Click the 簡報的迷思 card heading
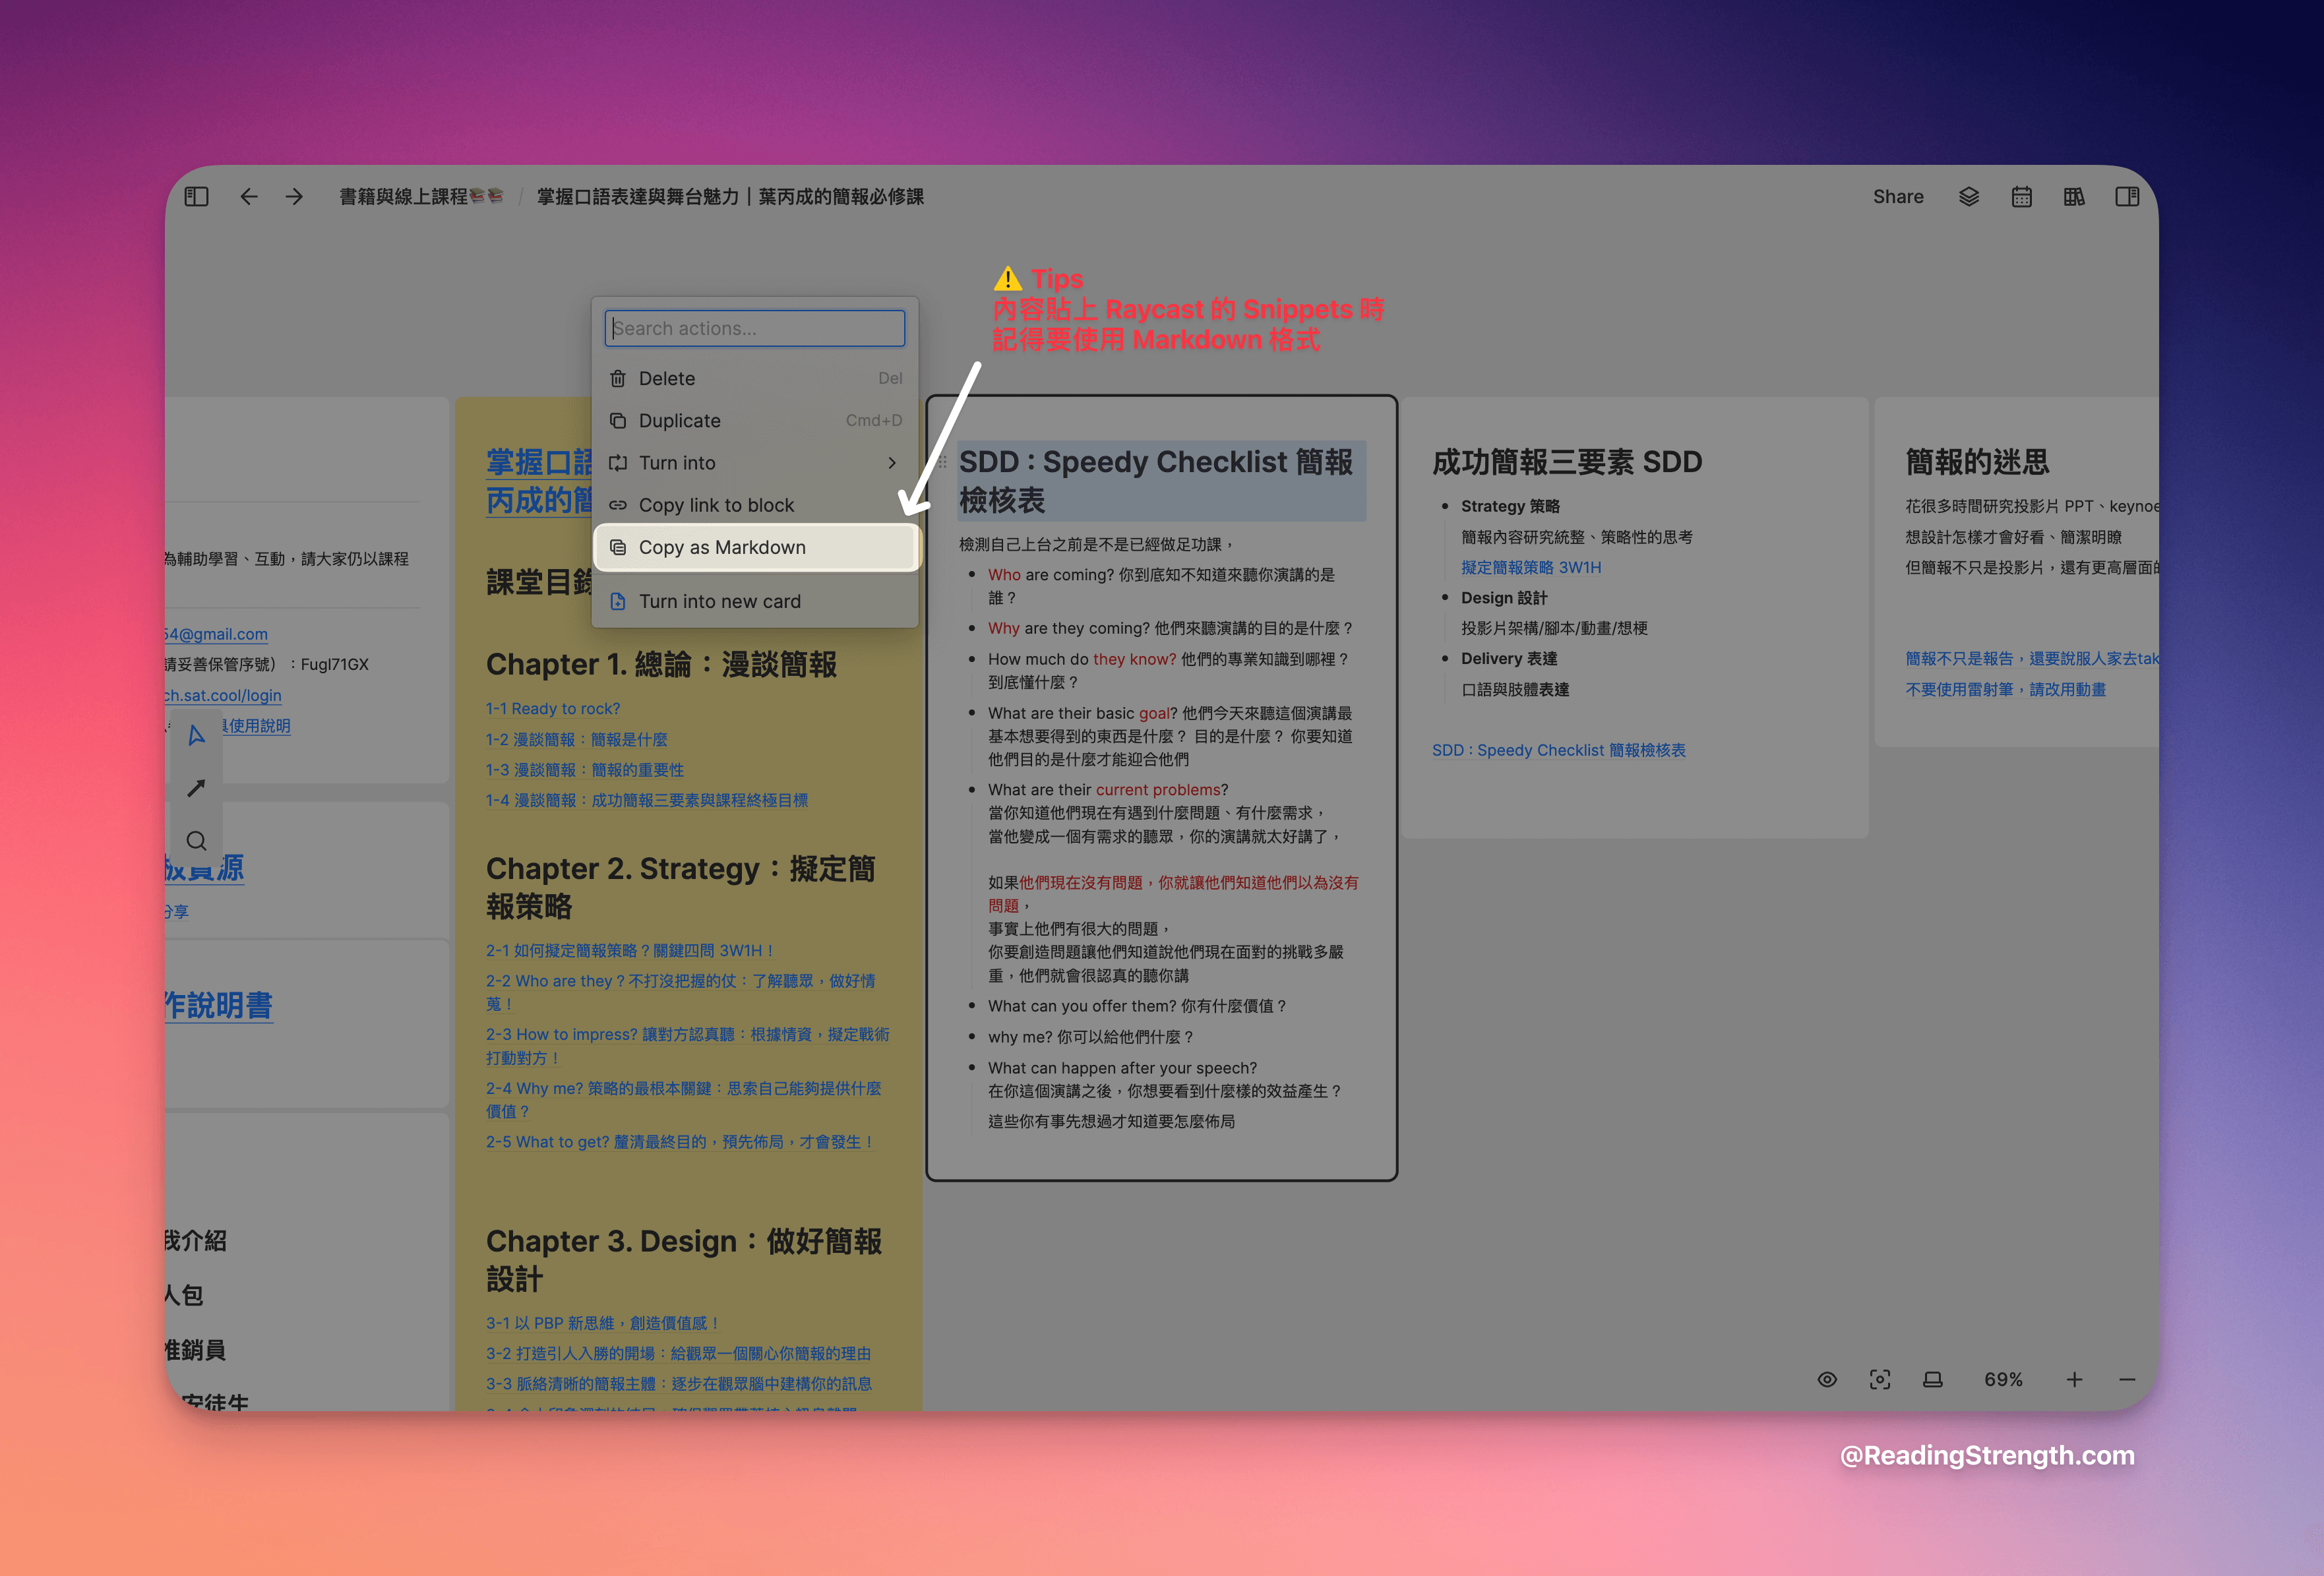The image size is (2324, 1576). click(1977, 462)
